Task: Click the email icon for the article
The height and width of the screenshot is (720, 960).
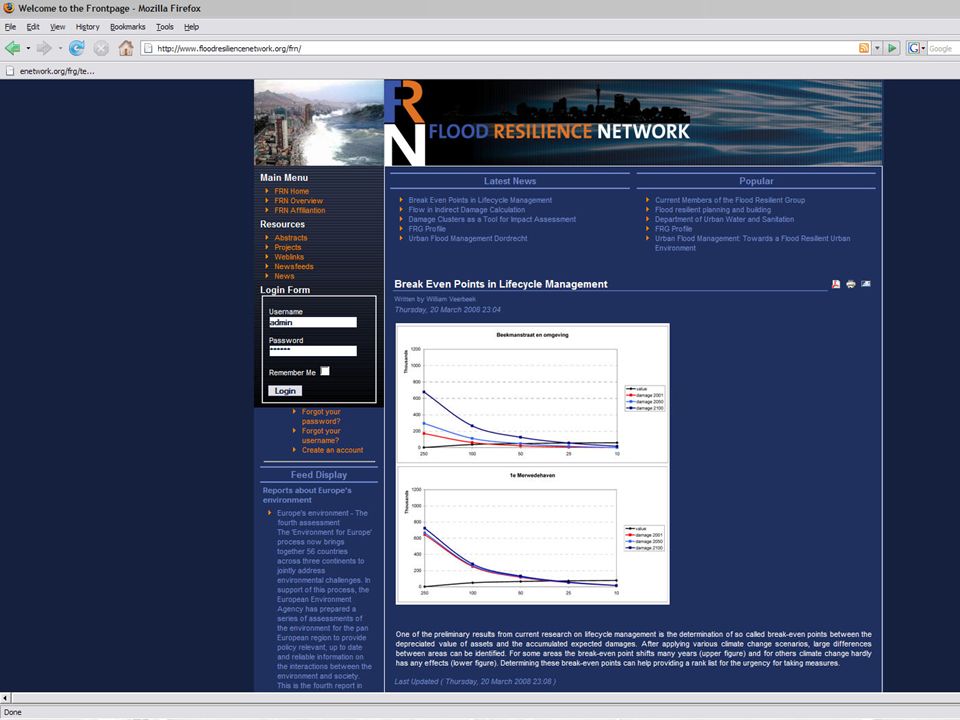Action: 866,283
